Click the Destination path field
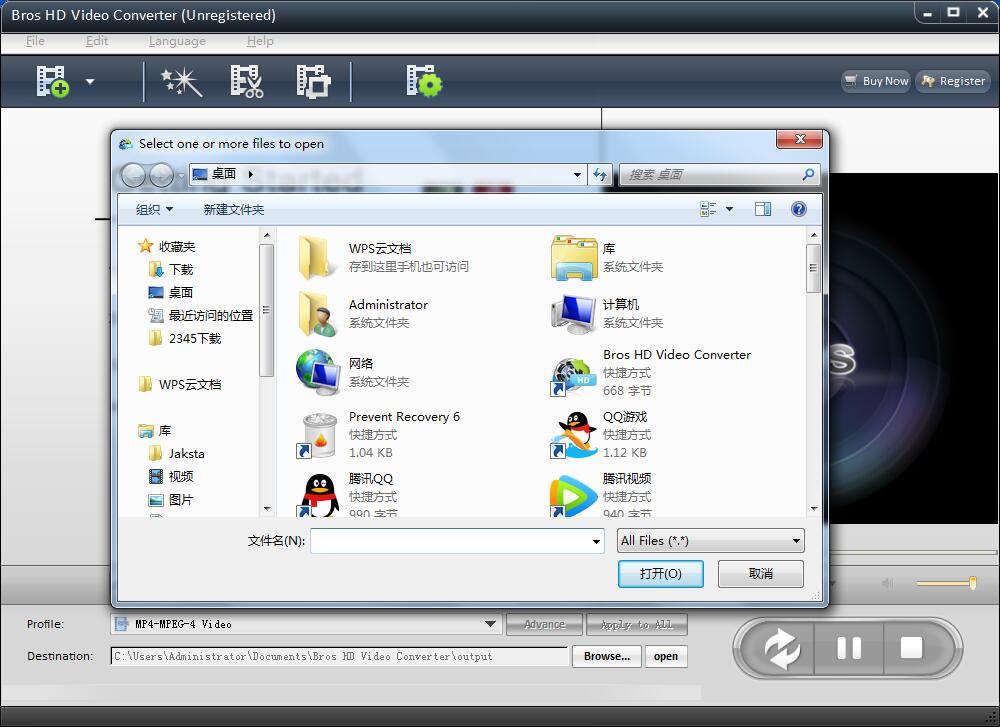This screenshot has height=727, width=1000. [x=339, y=656]
